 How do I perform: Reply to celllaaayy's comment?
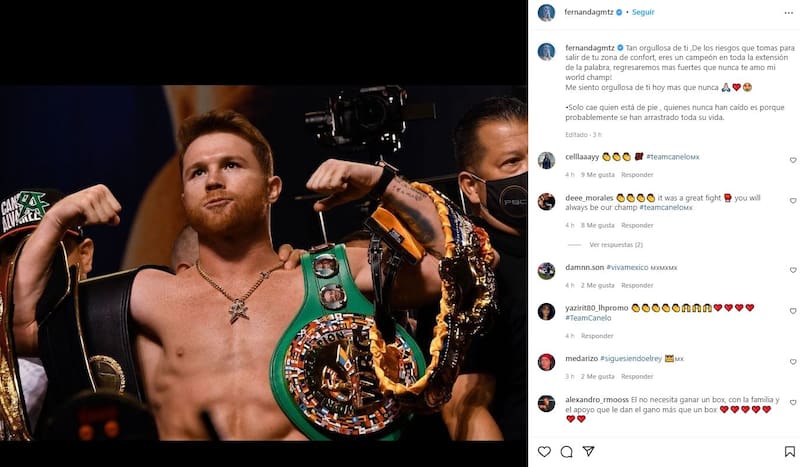tap(637, 175)
